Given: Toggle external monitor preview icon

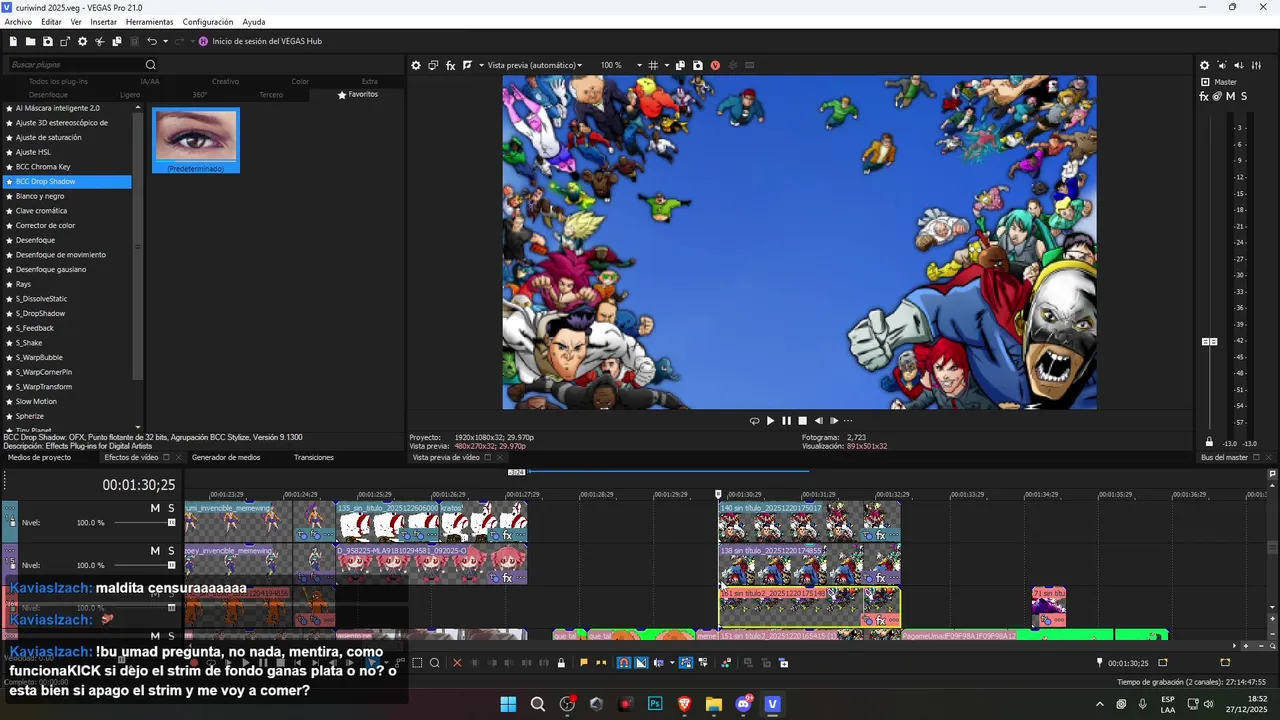Looking at the screenshot, I should [433, 65].
